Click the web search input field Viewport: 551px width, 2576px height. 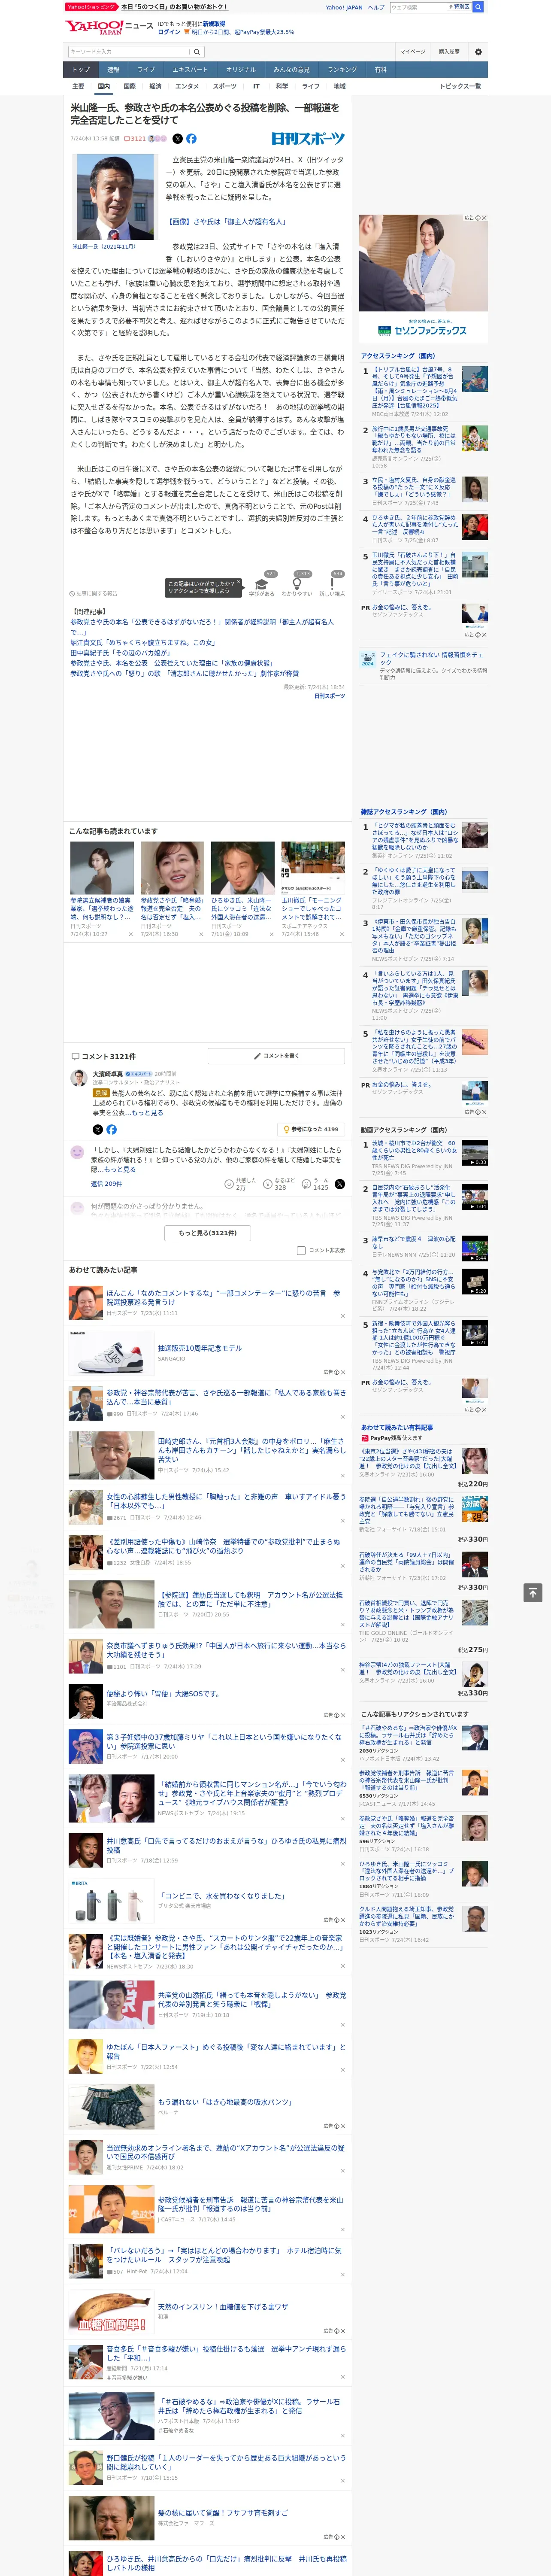419,7
